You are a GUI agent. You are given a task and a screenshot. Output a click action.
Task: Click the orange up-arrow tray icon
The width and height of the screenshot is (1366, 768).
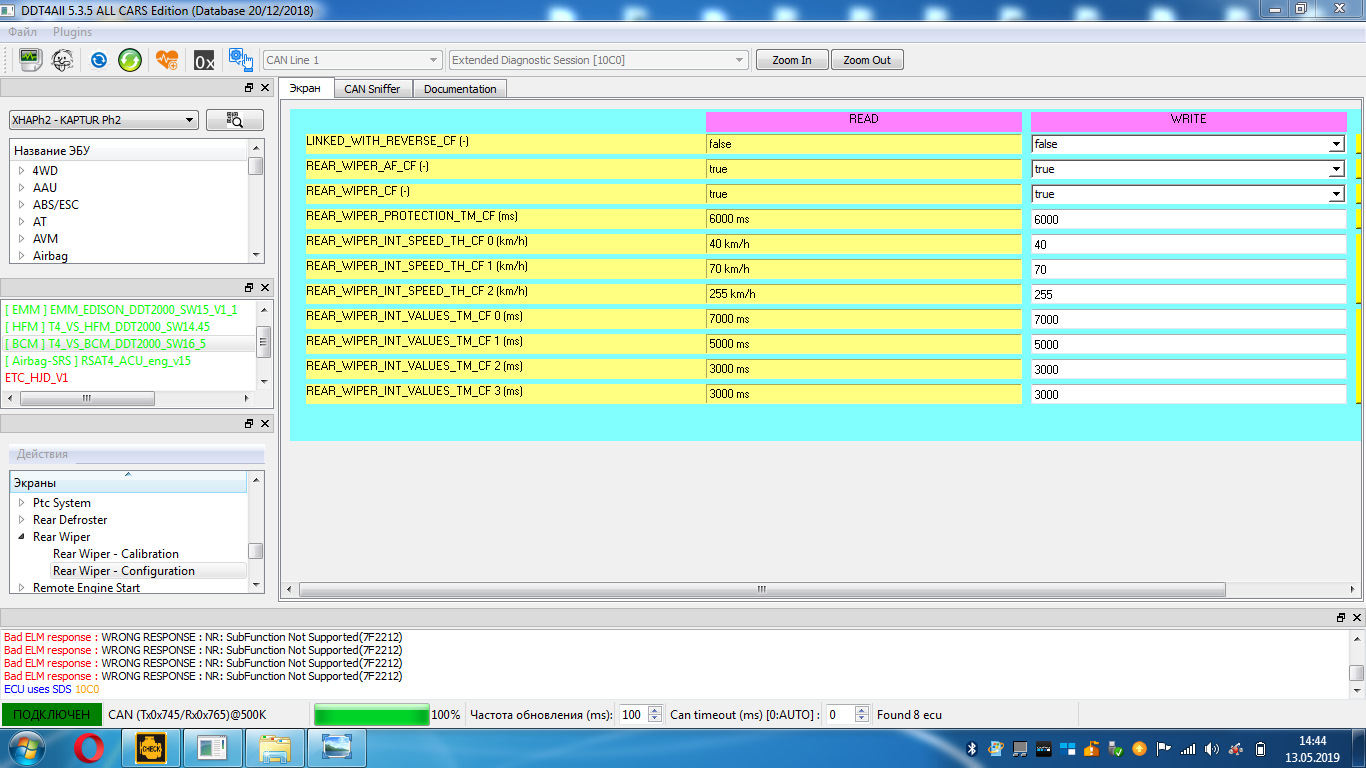[1139, 748]
